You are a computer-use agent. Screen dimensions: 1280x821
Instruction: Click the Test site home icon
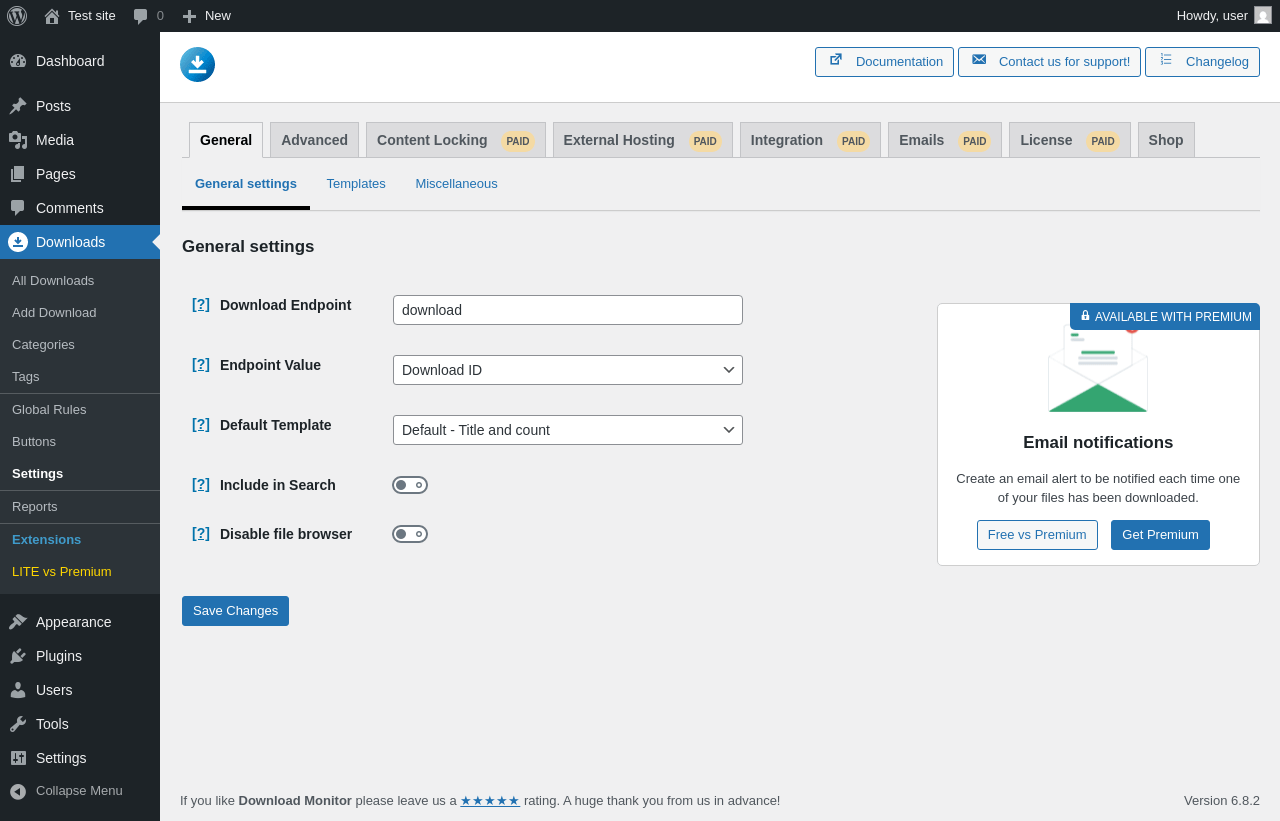(x=52, y=16)
